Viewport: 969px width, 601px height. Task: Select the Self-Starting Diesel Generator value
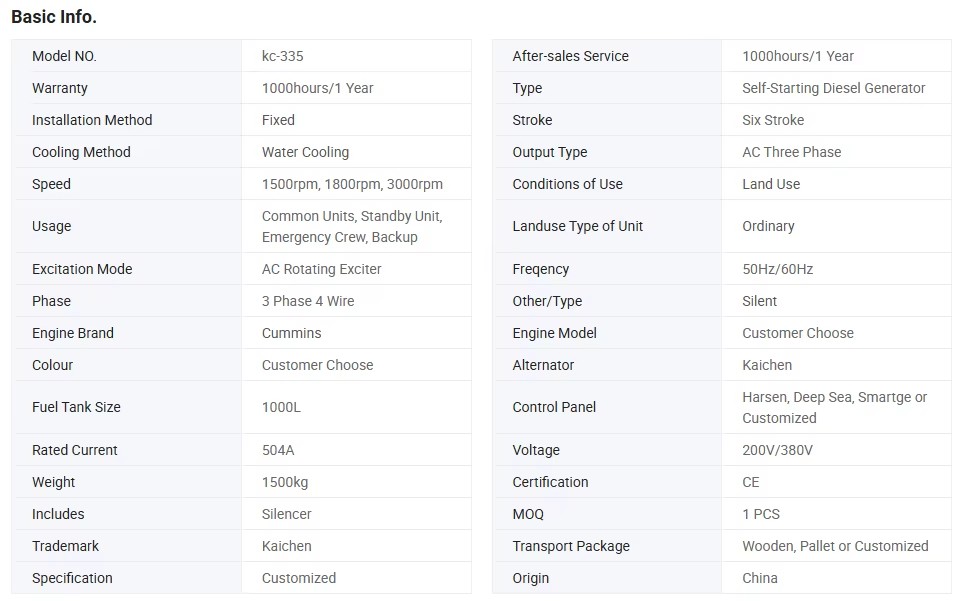coord(834,88)
